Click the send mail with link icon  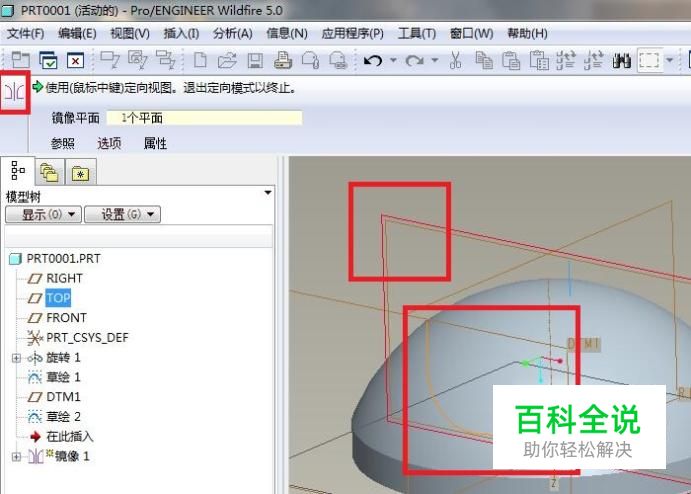click(x=338, y=60)
